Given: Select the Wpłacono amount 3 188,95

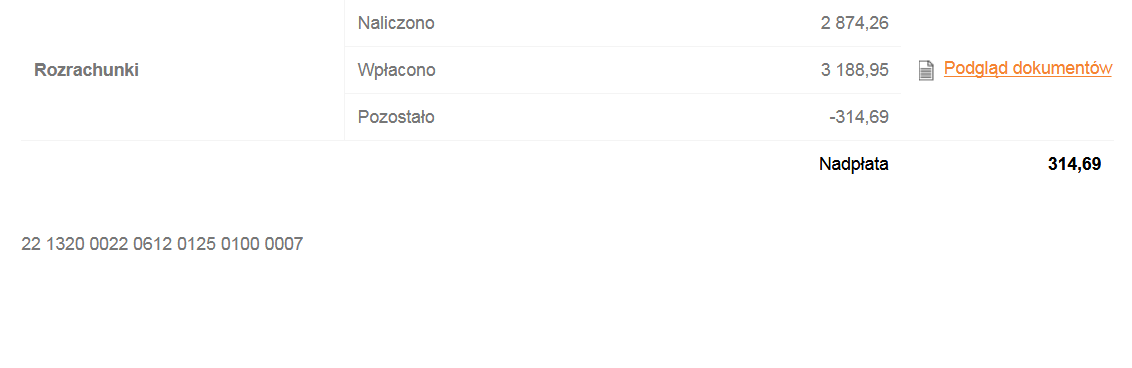Looking at the screenshot, I should [855, 70].
